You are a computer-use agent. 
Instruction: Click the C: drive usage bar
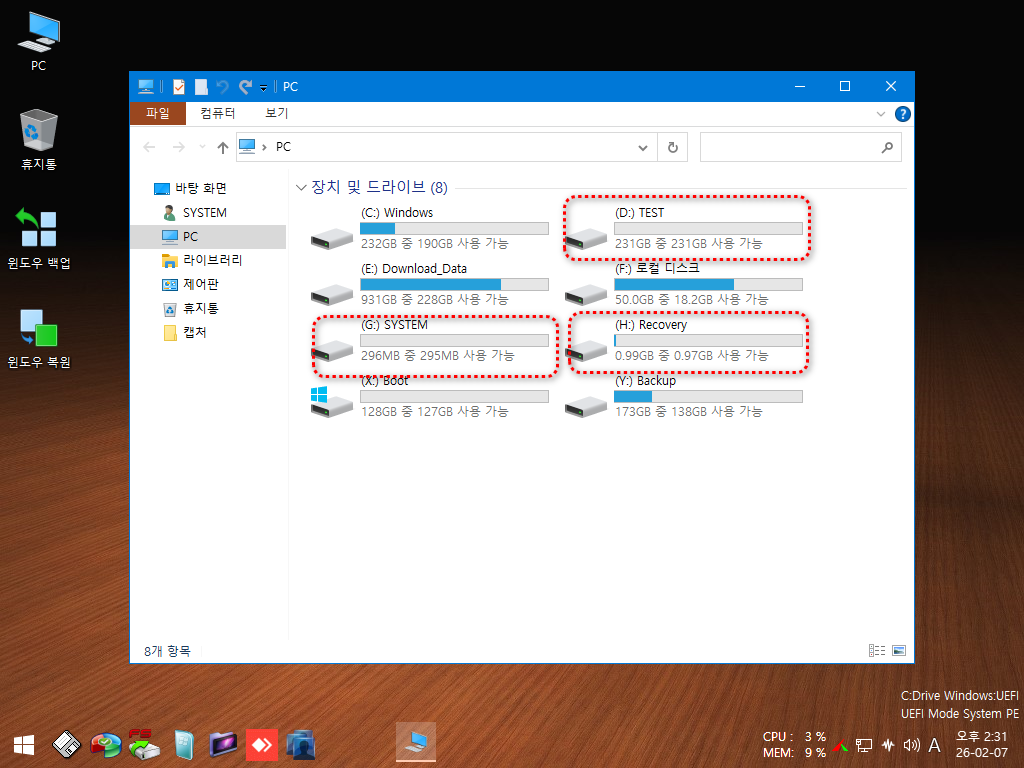pyautogui.click(x=455, y=229)
